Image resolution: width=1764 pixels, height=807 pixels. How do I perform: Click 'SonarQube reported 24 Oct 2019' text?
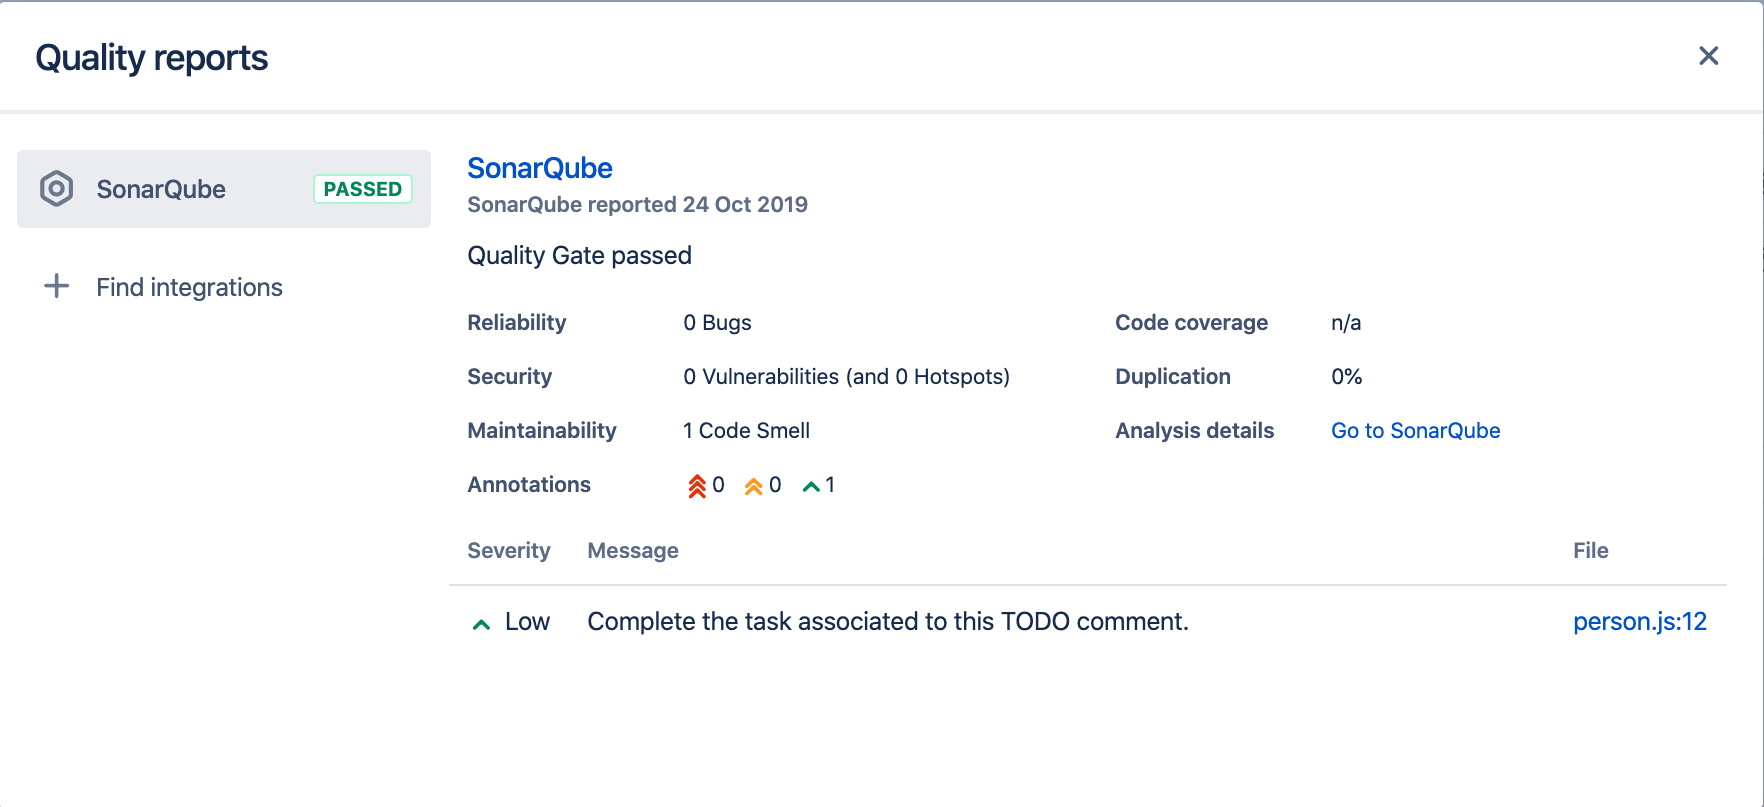pyautogui.click(x=637, y=204)
